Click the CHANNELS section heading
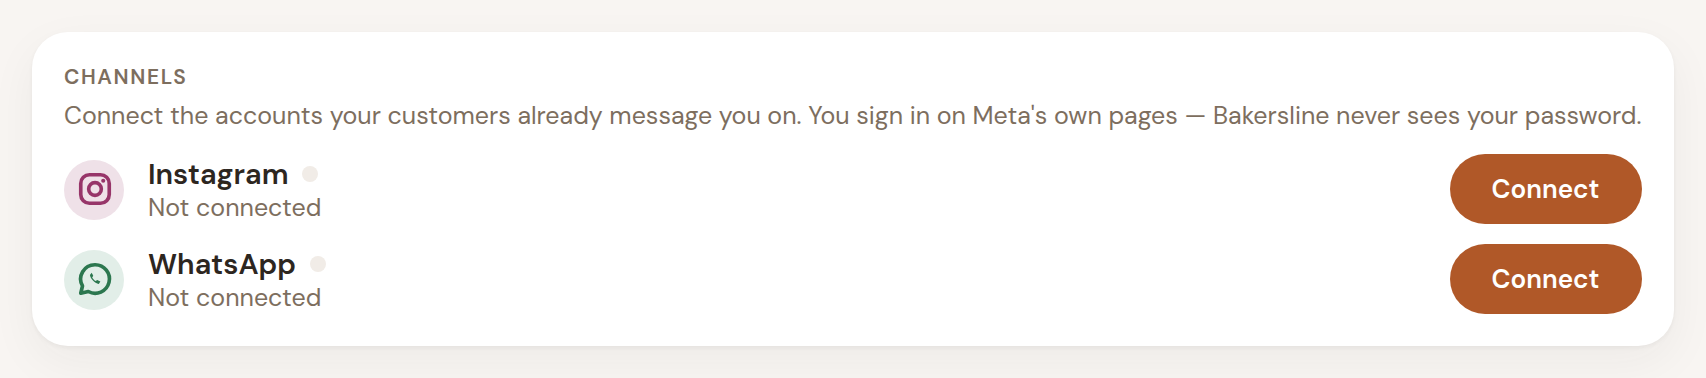Image resolution: width=1706 pixels, height=378 pixels. (125, 77)
